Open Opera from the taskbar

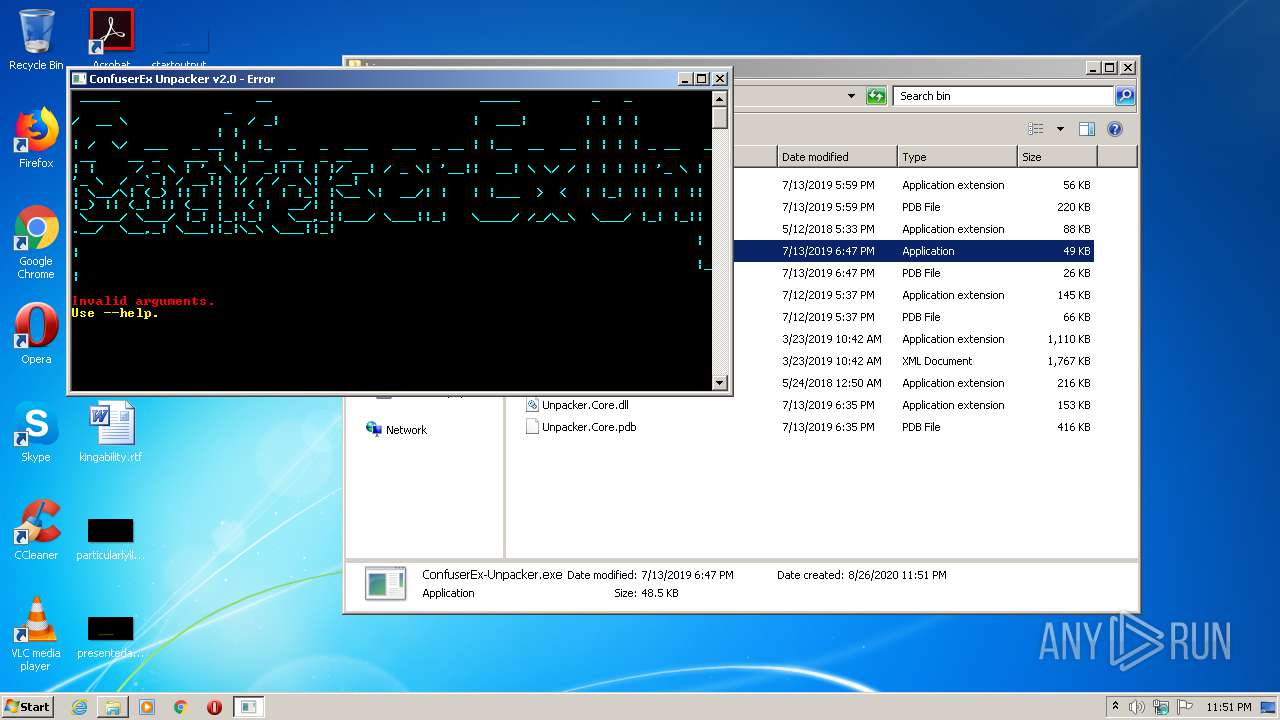coord(214,707)
